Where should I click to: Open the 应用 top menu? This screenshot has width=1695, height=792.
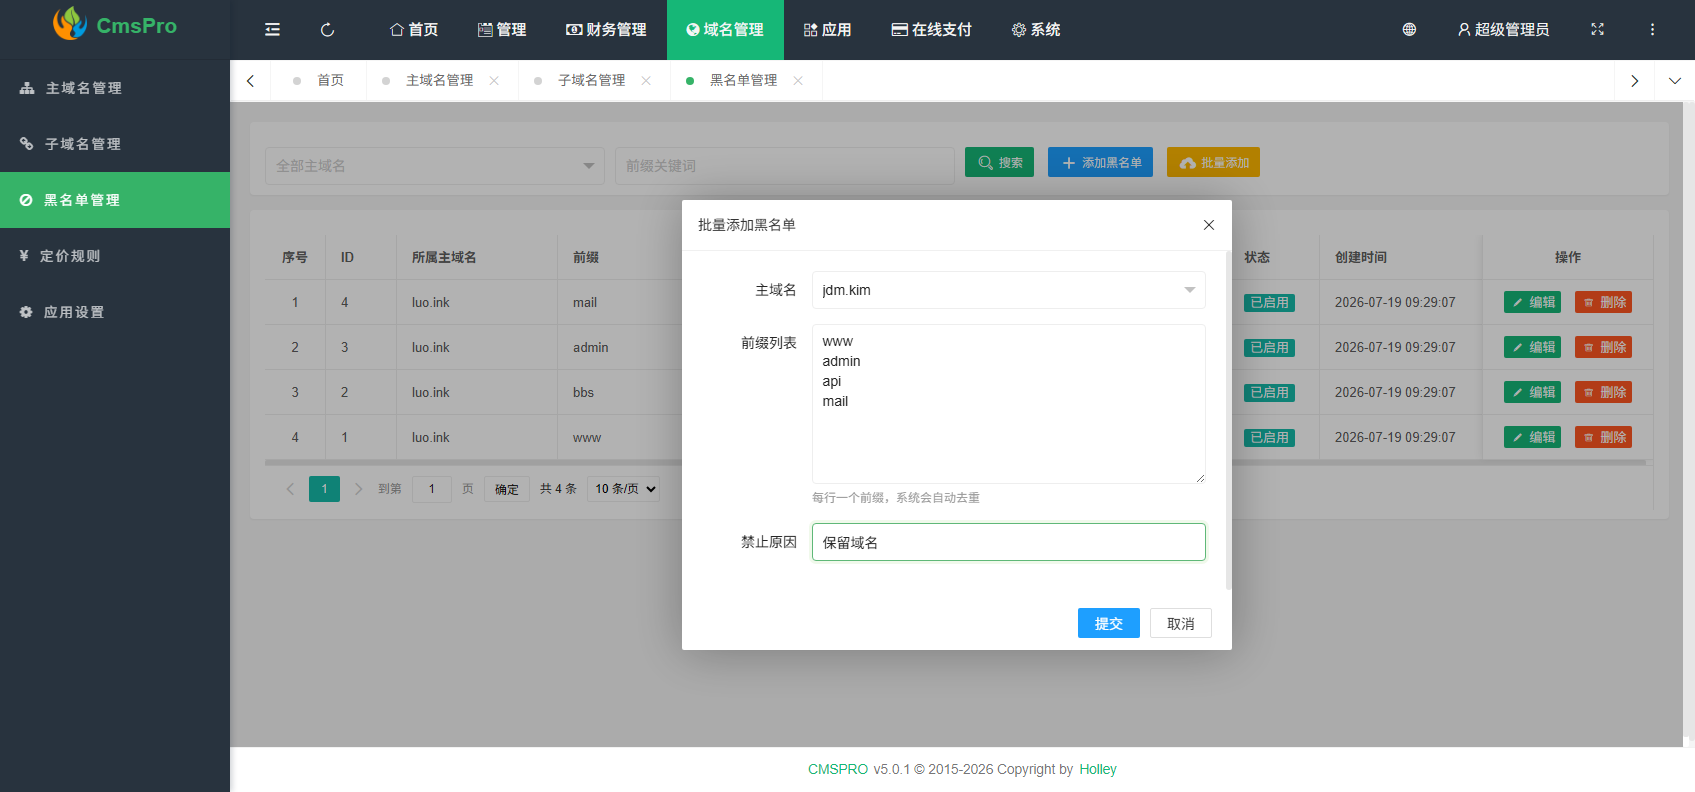click(x=828, y=30)
